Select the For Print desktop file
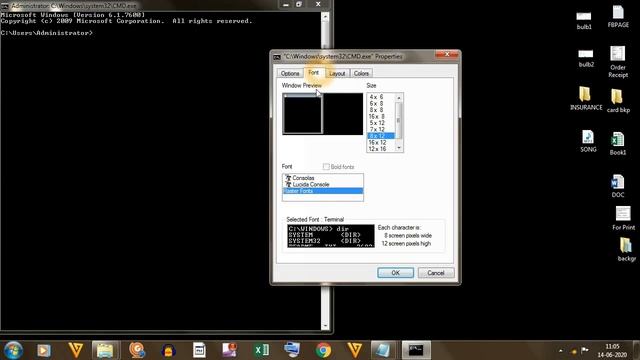This screenshot has width=640, height=360. (623, 218)
